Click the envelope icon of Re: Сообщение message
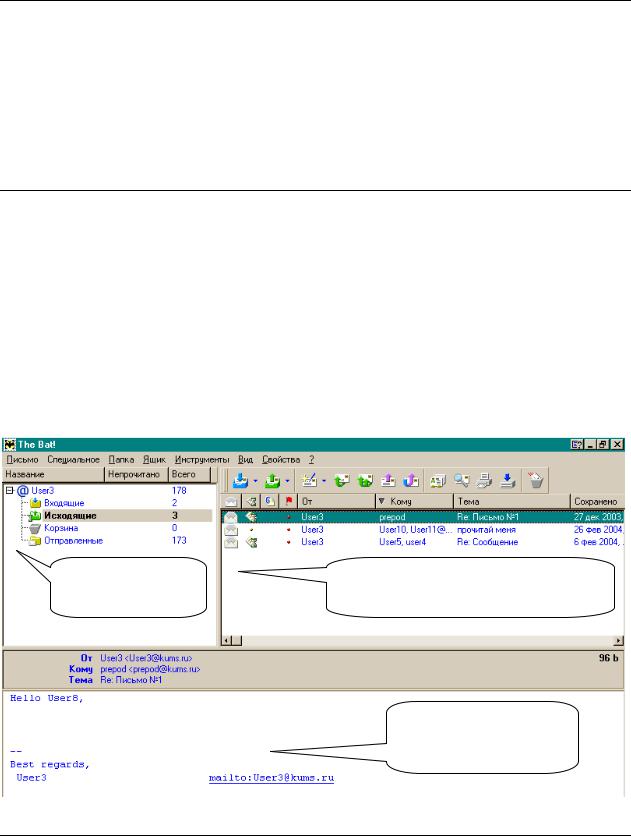 [x=231, y=542]
